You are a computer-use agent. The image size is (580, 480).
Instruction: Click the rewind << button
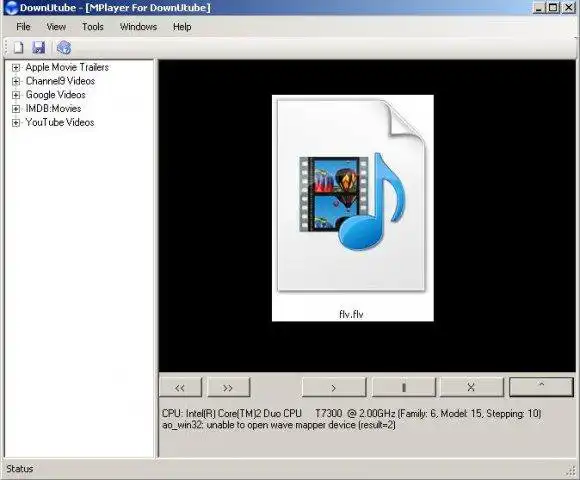pos(181,387)
